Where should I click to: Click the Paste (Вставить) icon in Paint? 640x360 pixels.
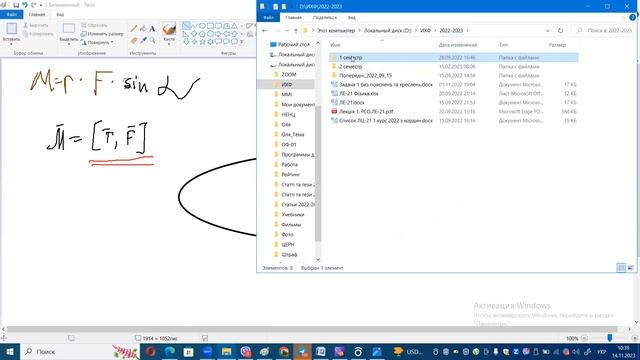coord(11,29)
